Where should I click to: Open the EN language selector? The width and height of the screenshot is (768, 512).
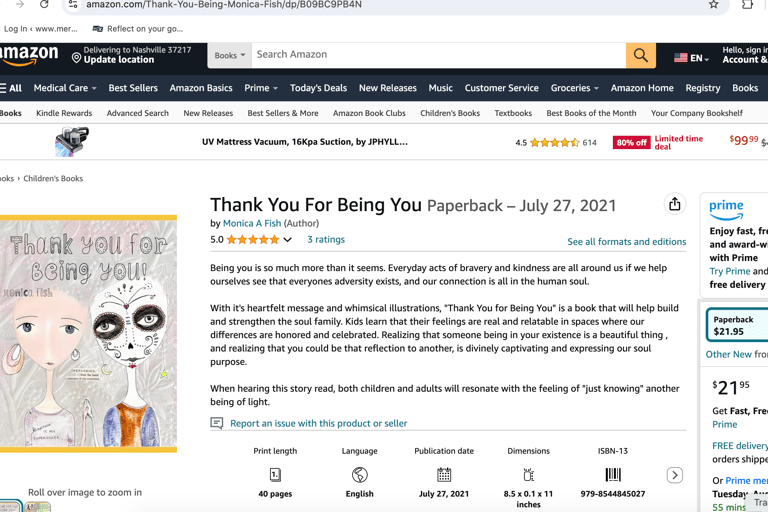690,58
